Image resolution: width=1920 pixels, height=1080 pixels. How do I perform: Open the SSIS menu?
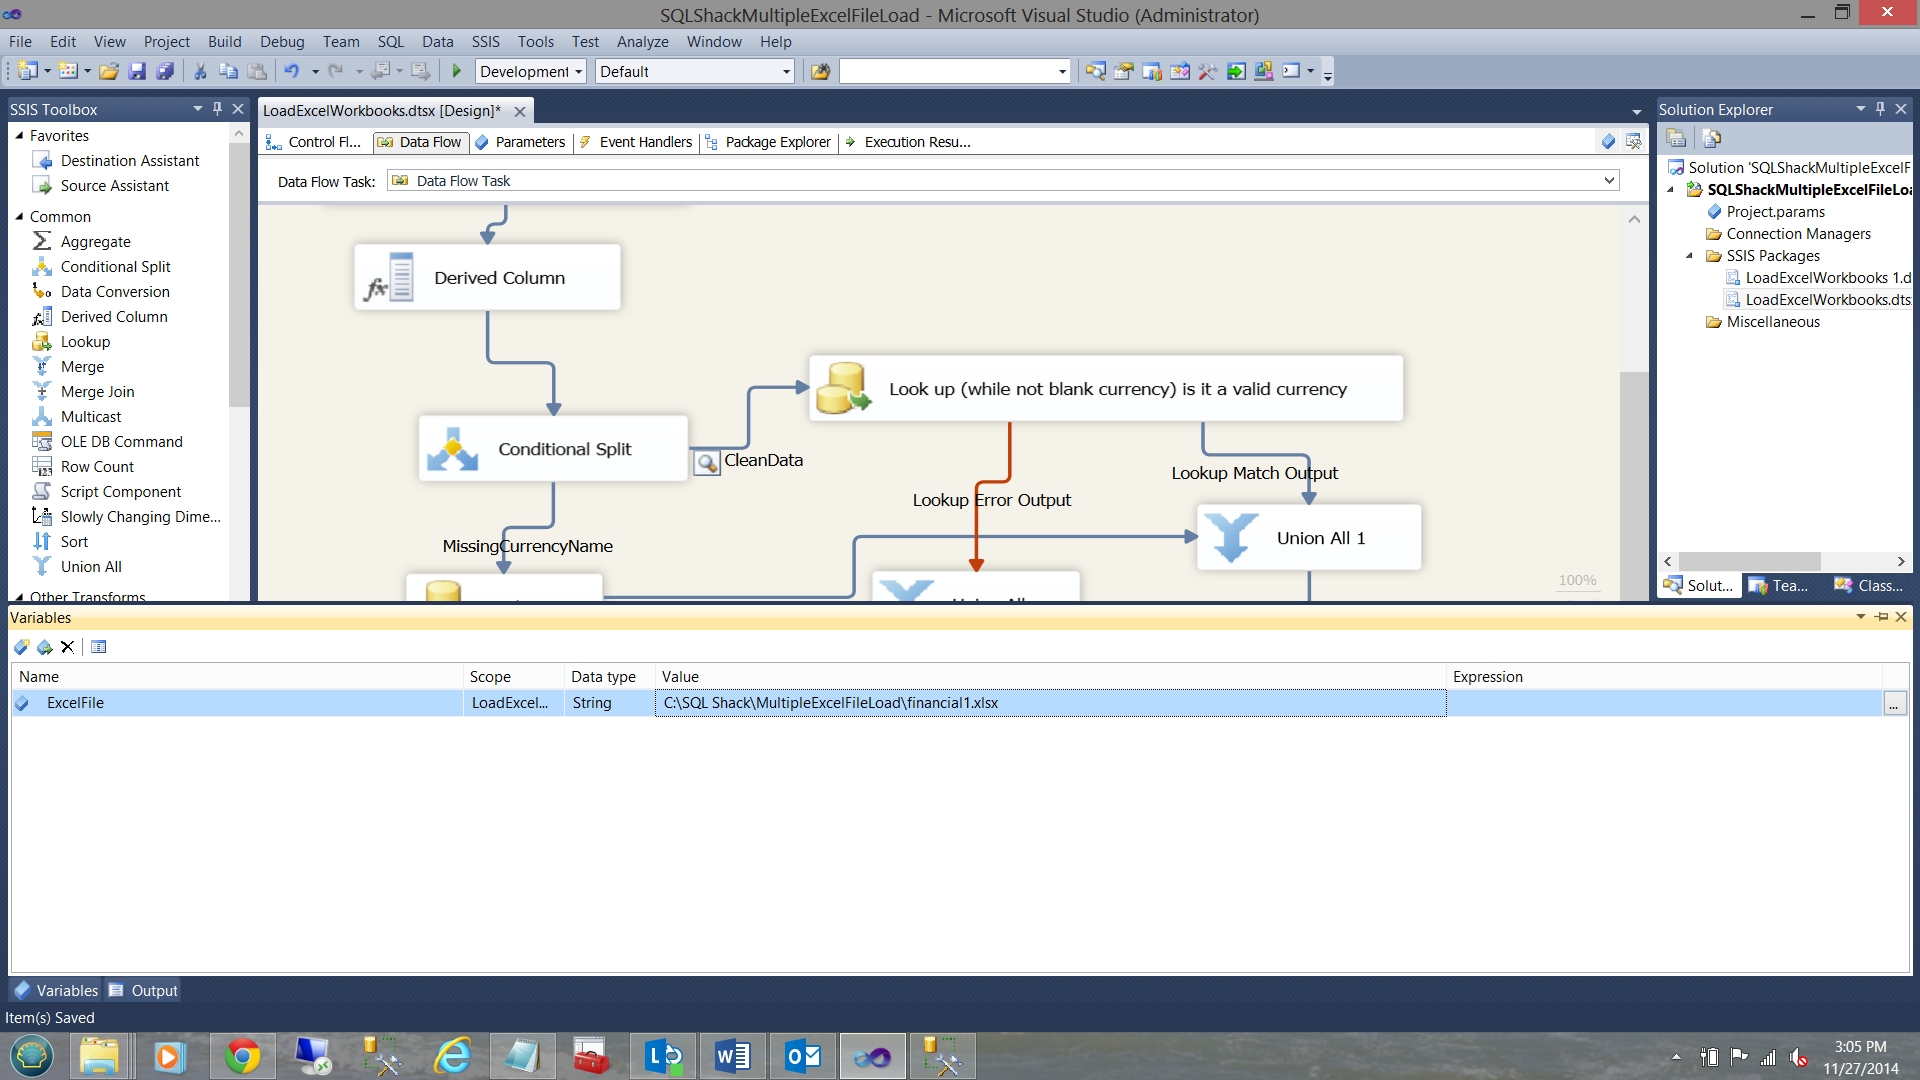click(485, 41)
